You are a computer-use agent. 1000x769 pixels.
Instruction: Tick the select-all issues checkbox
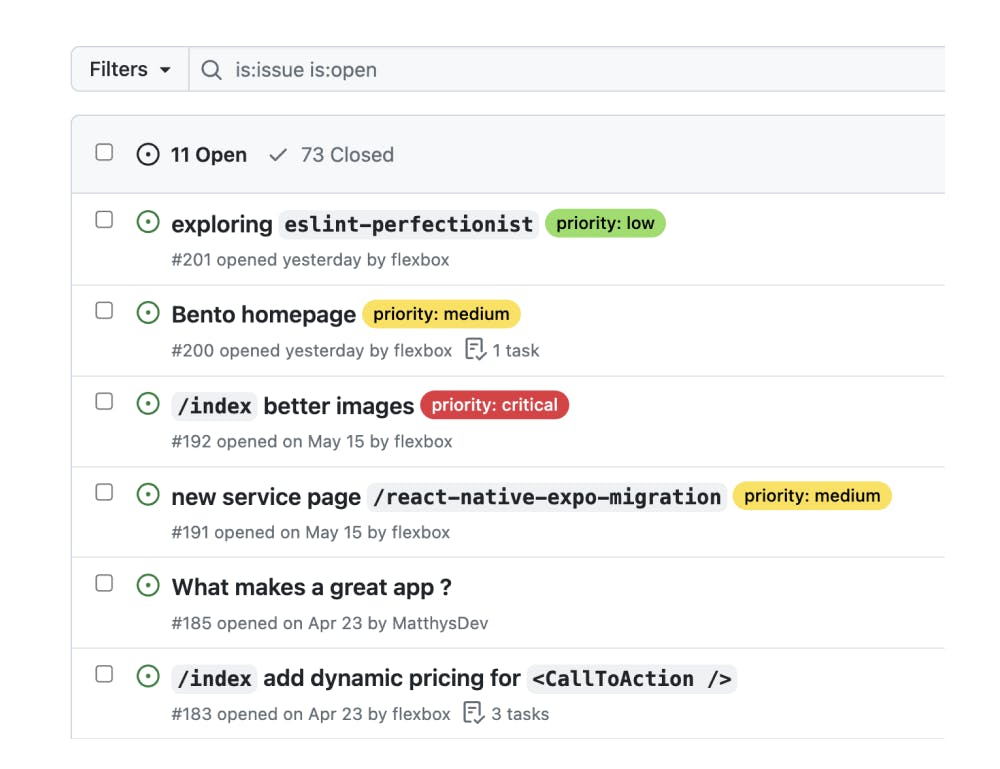click(x=104, y=153)
